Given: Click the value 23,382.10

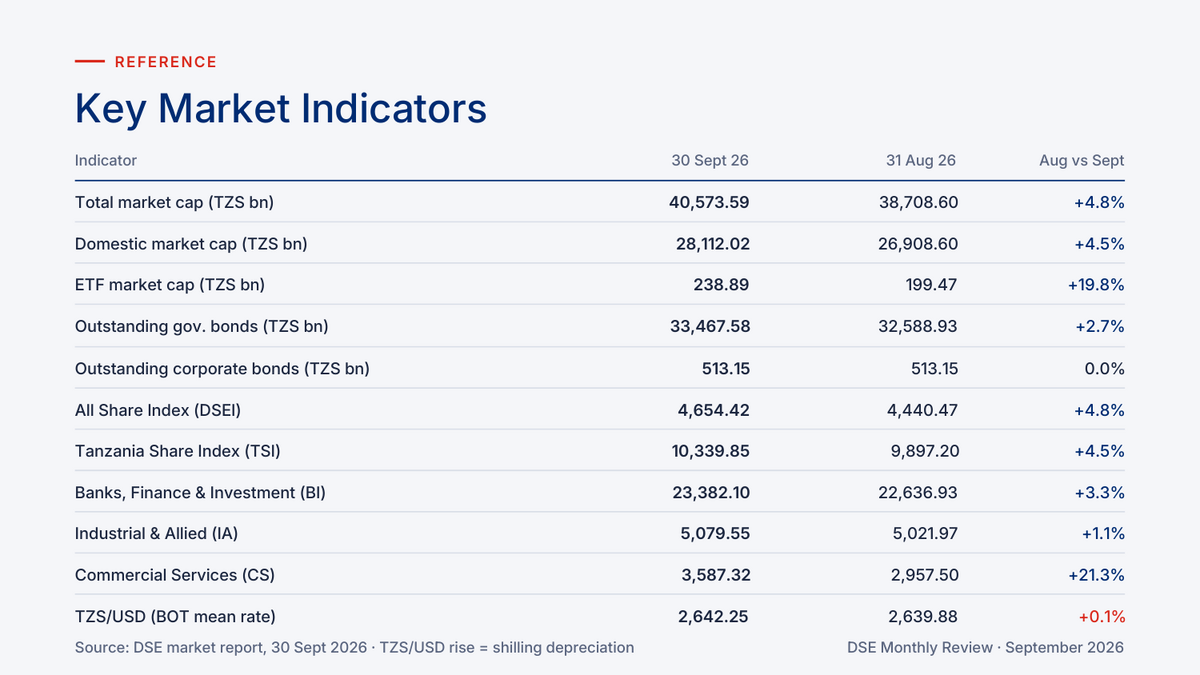Looking at the screenshot, I should (x=711, y=492).
